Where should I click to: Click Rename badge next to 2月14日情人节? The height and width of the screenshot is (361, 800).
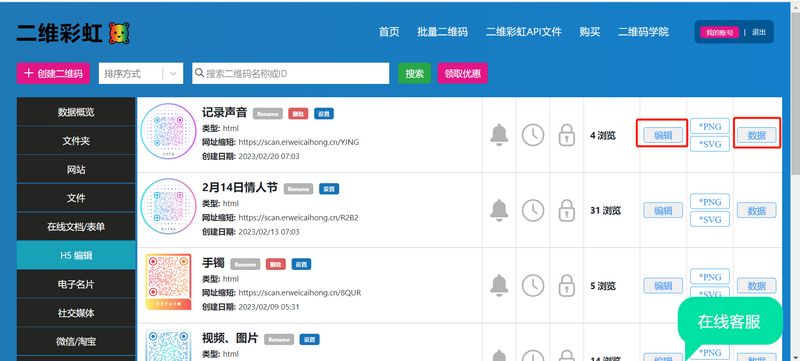(x=298, y=189)
